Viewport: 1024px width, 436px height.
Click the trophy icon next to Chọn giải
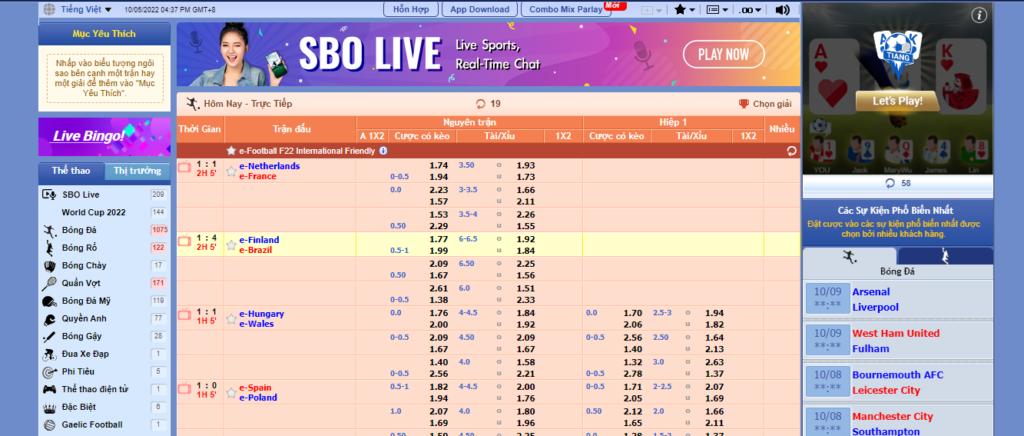coord(744,104)
